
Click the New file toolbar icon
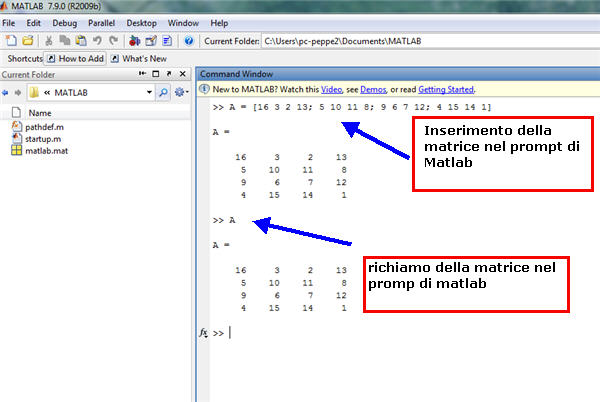pos(11,41)
